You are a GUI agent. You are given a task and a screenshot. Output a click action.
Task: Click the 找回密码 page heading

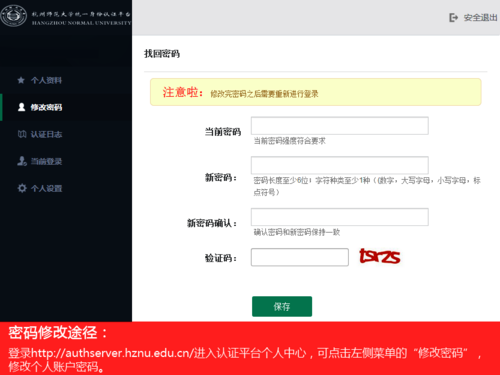(162, 54)
